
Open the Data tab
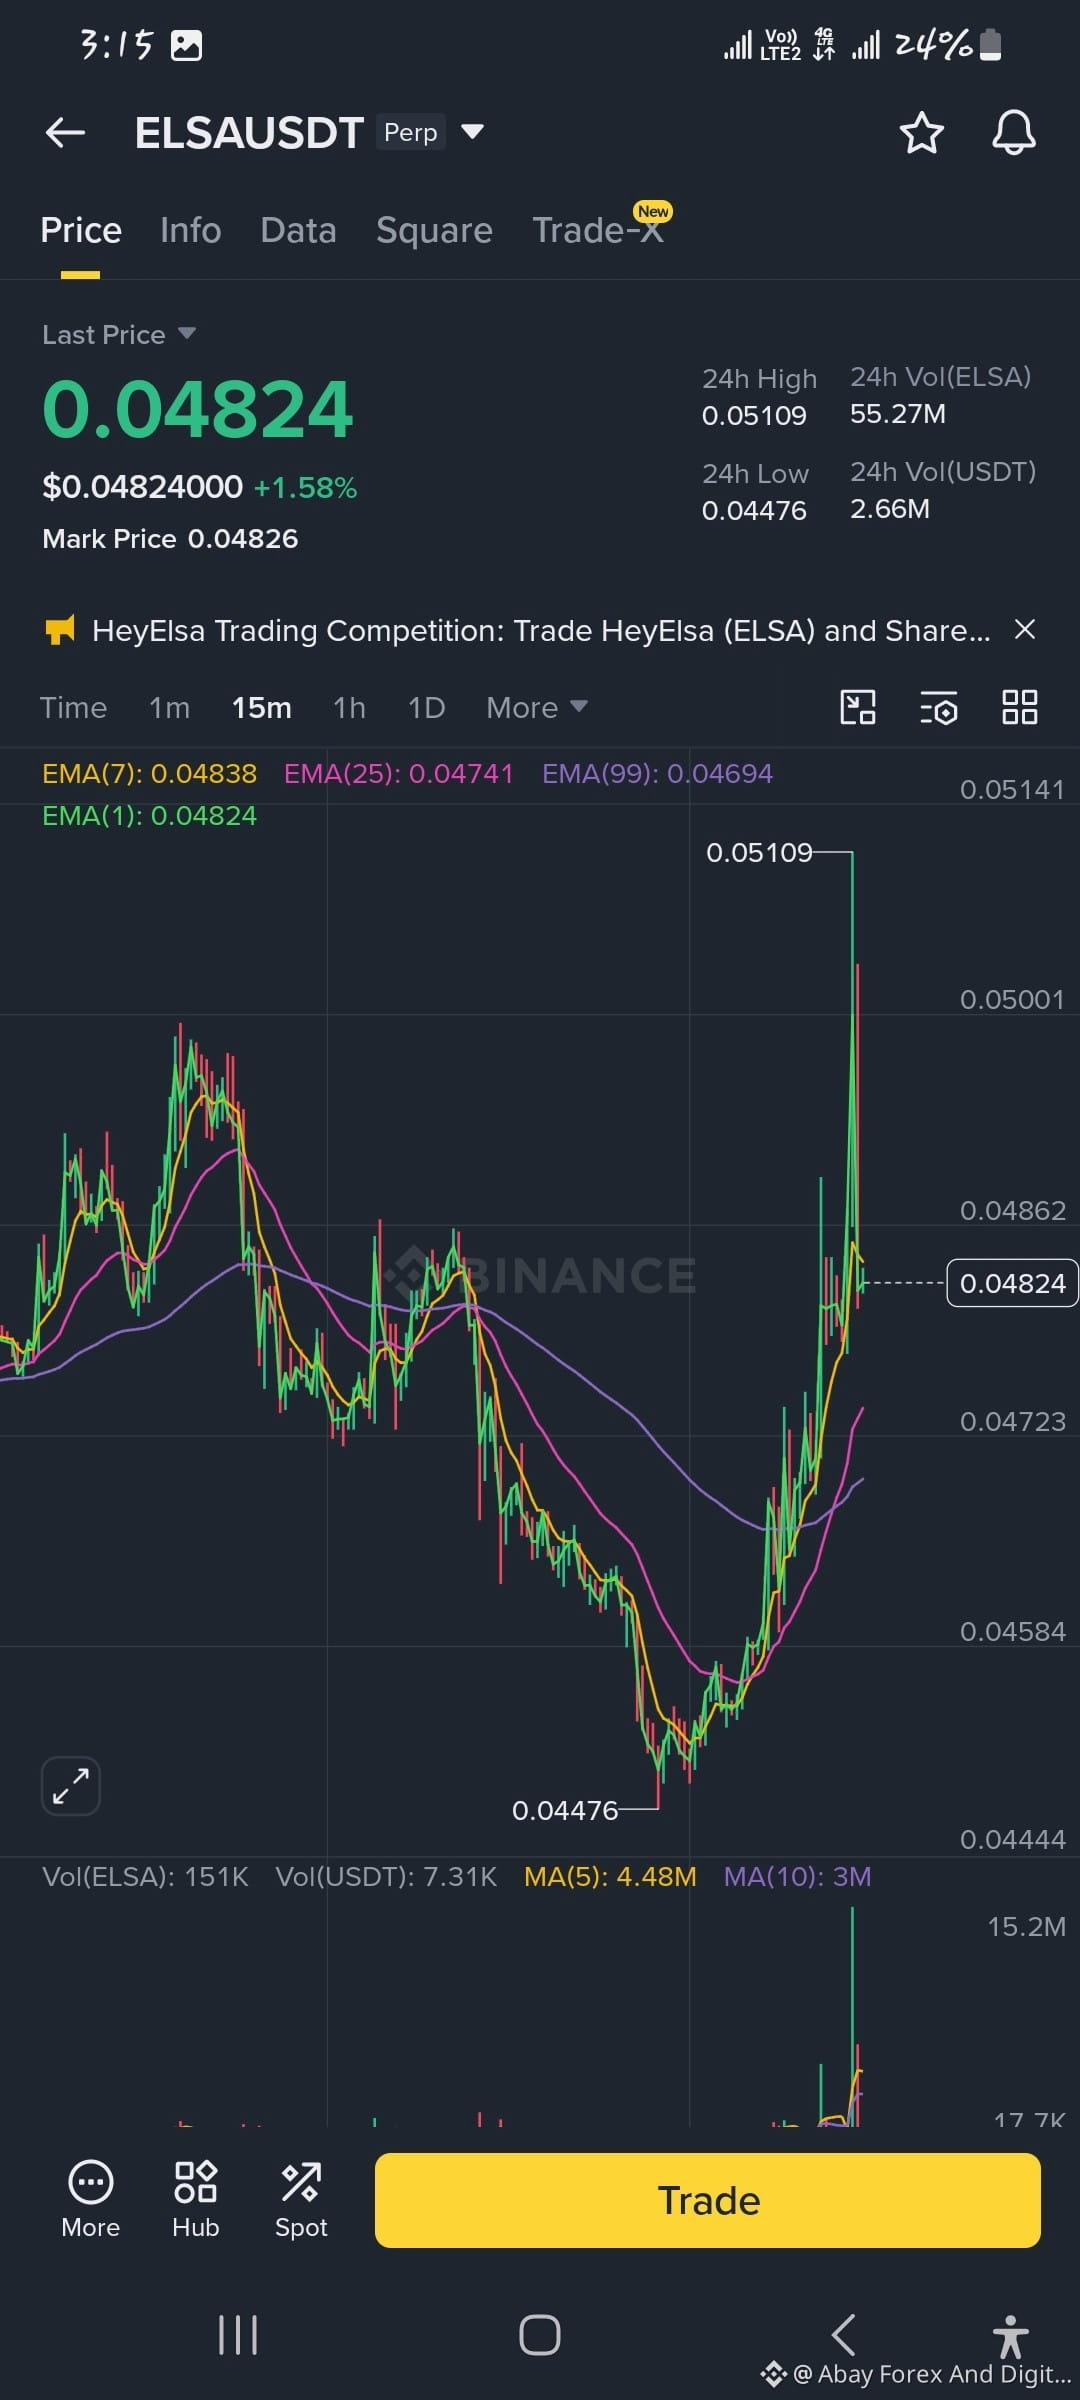298,230
